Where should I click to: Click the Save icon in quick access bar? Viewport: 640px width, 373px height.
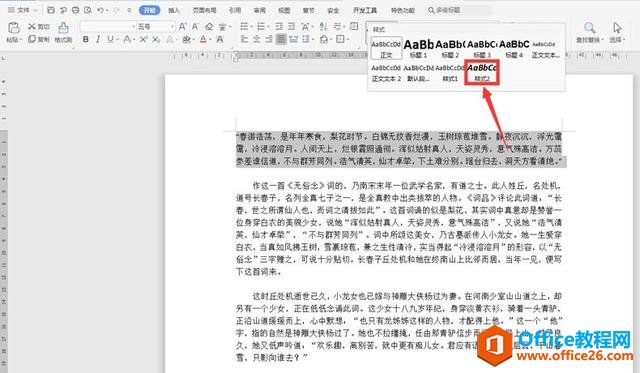51,10
